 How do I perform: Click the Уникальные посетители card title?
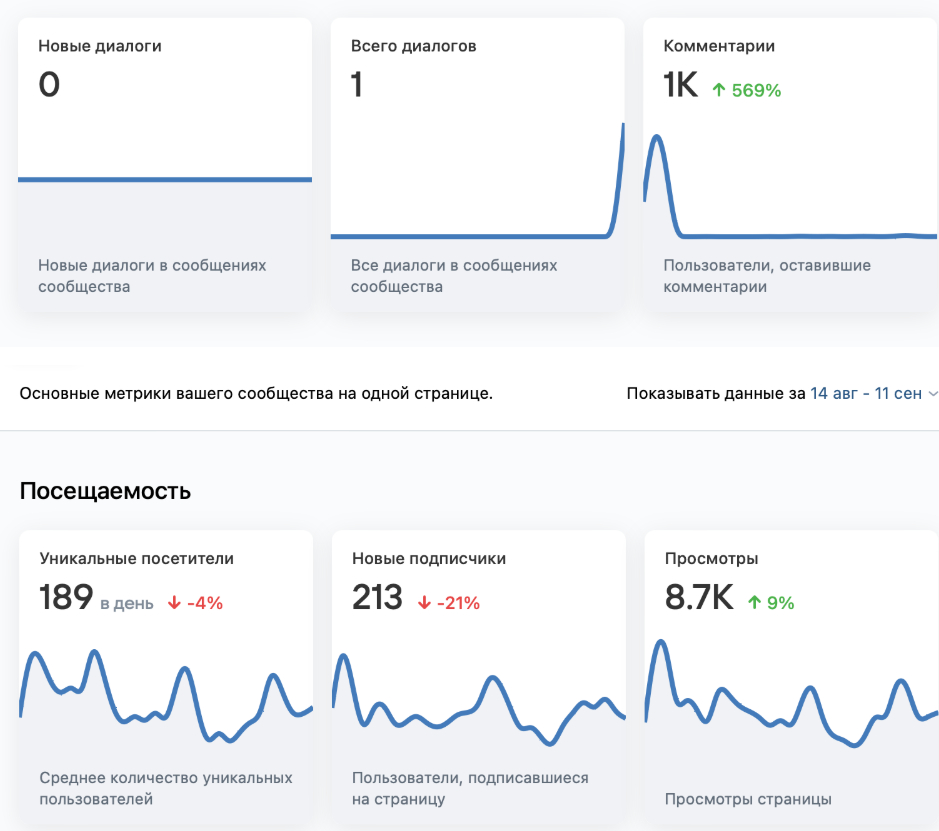(x=136, y=558)
